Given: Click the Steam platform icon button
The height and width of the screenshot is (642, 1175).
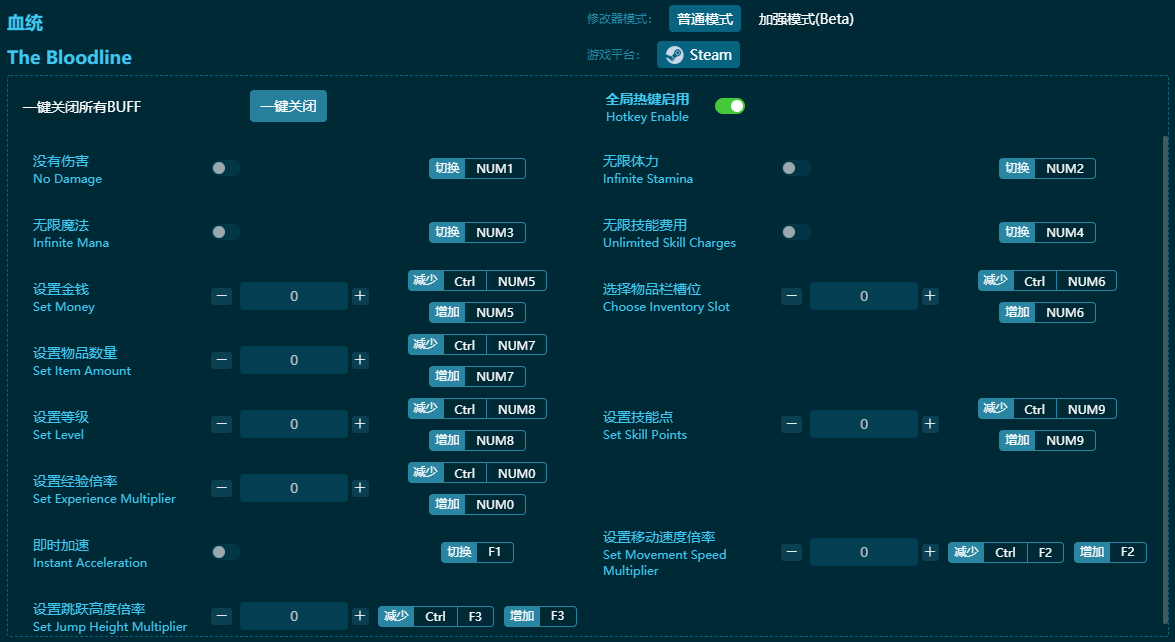Looking at the screenshot, I should point(698,55).
